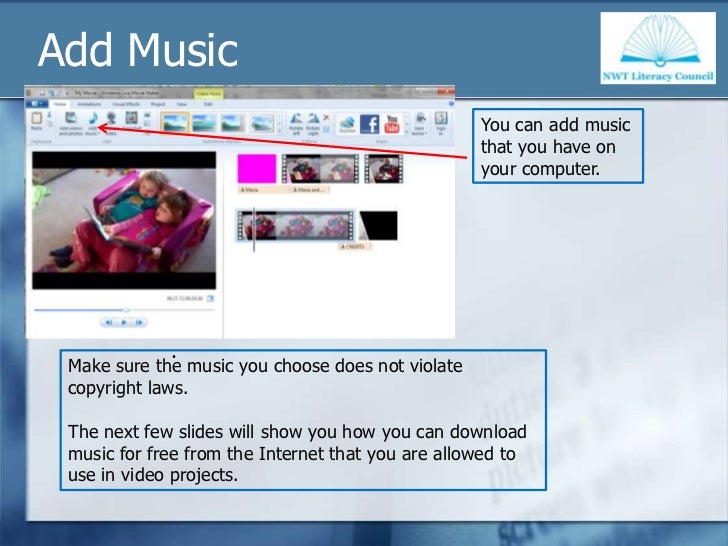Share the movie to SkyDrive

coord(347,124)
